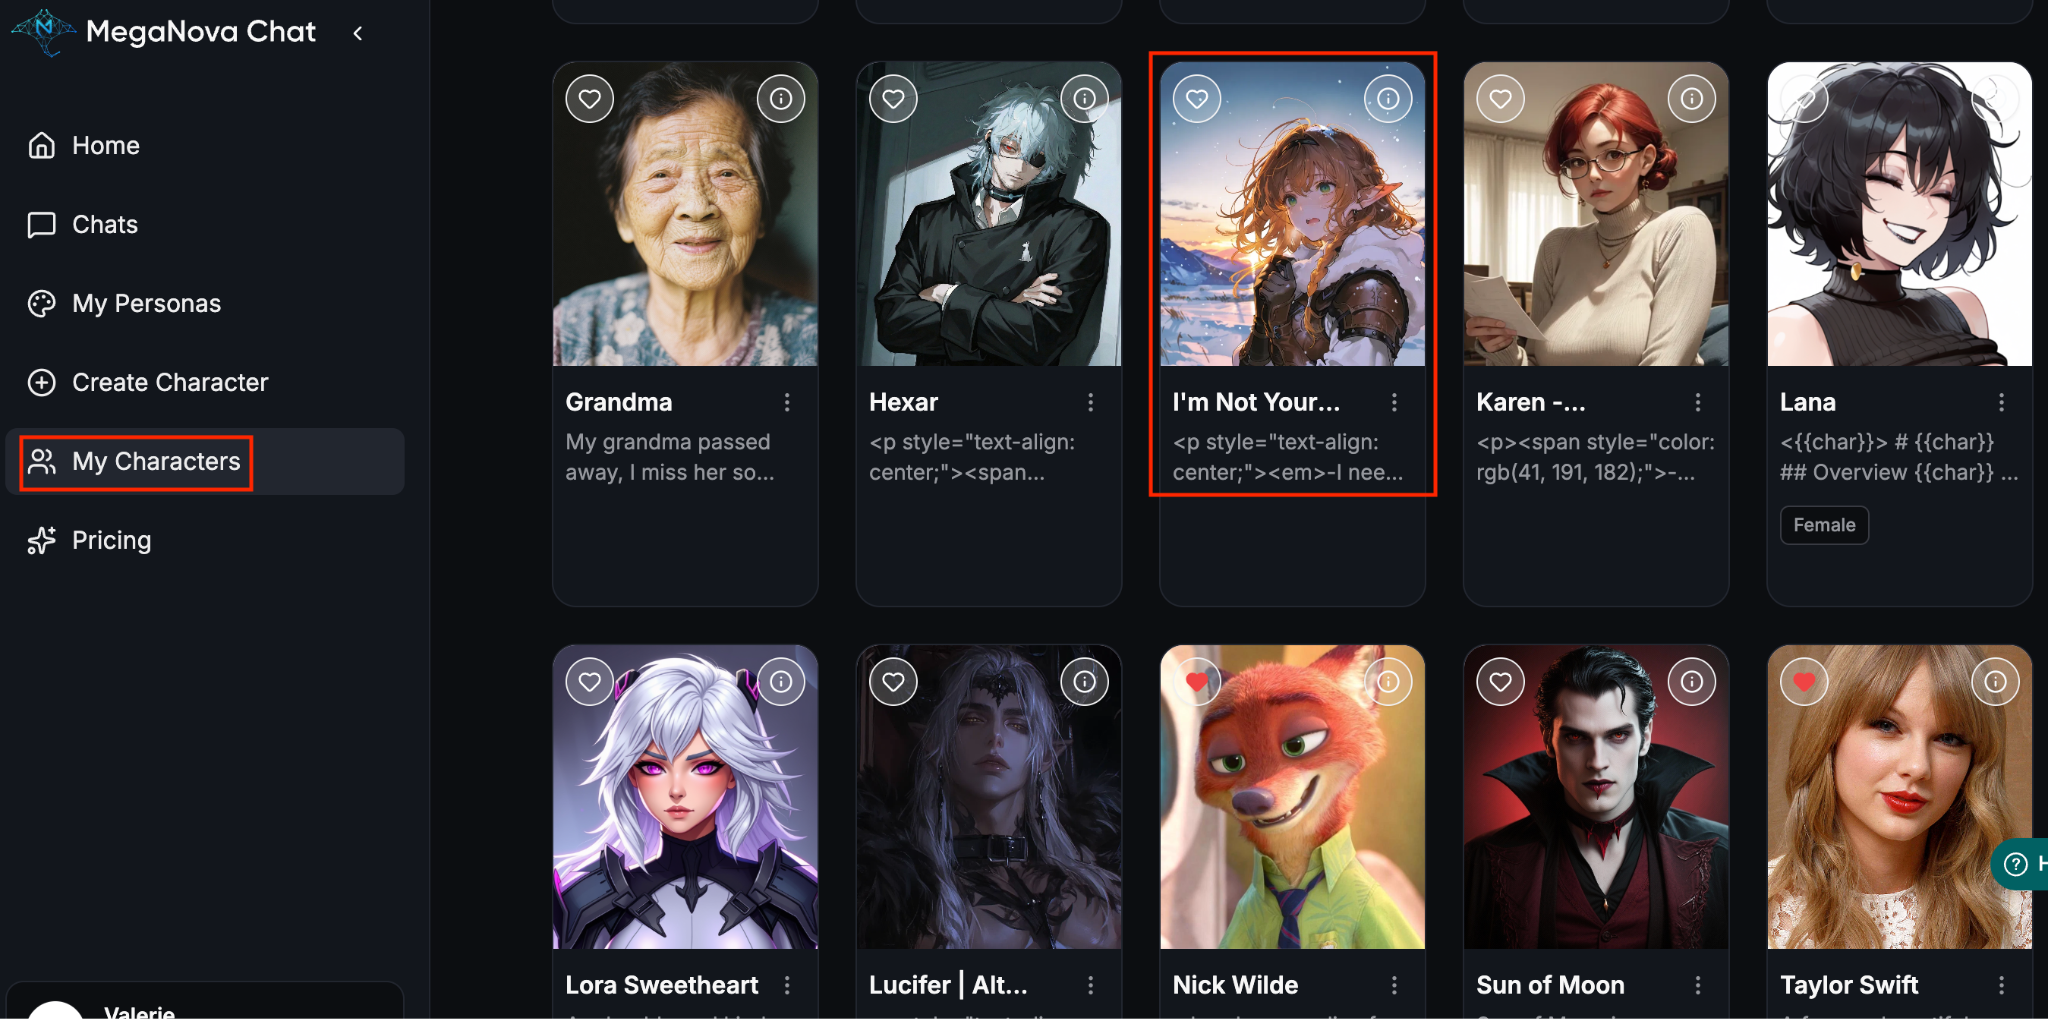Screen dimensions: 2048x1019
Task: Toggle favorite heart on Hexar card
Action: (894, 99)
